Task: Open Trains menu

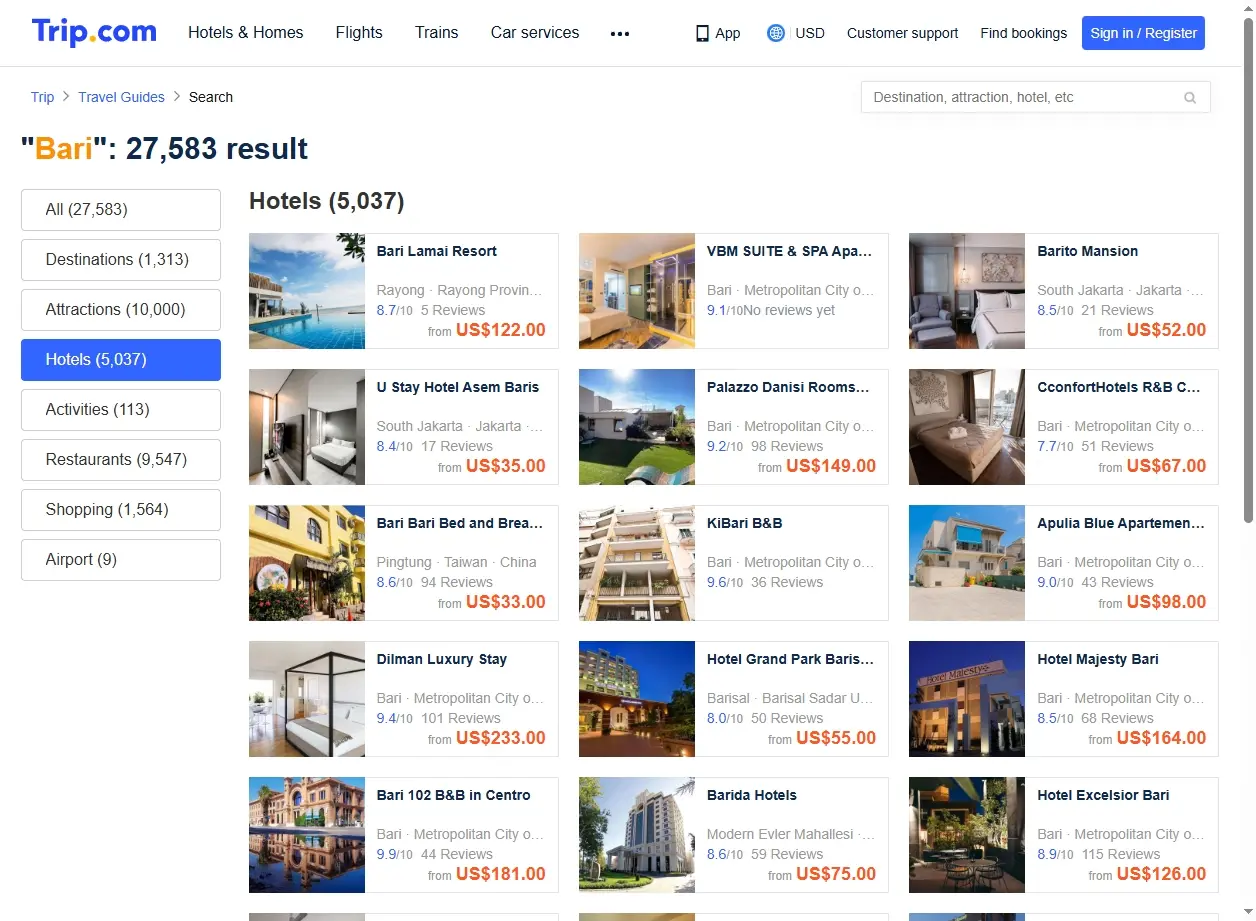Action: click(437, 32)
